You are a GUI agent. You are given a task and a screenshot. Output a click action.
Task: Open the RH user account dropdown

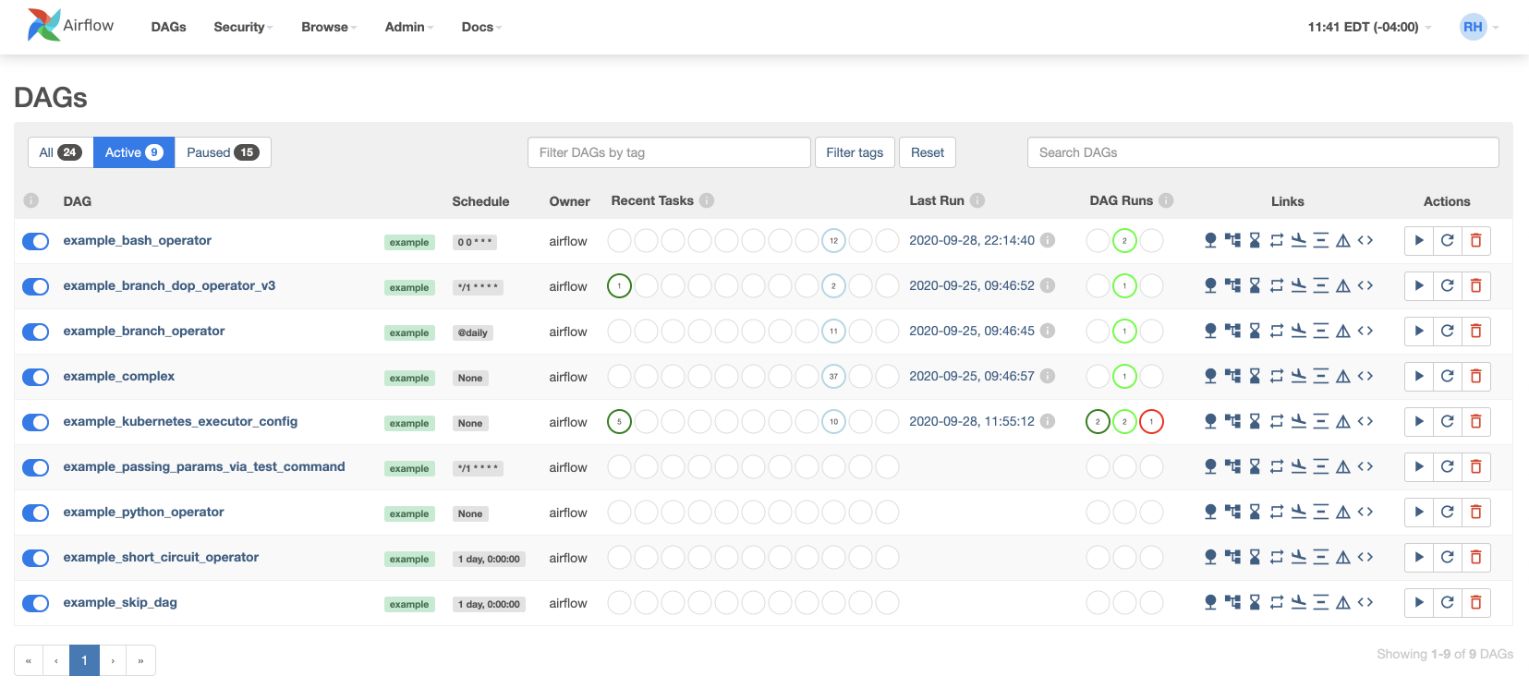tap(1479, 27)
